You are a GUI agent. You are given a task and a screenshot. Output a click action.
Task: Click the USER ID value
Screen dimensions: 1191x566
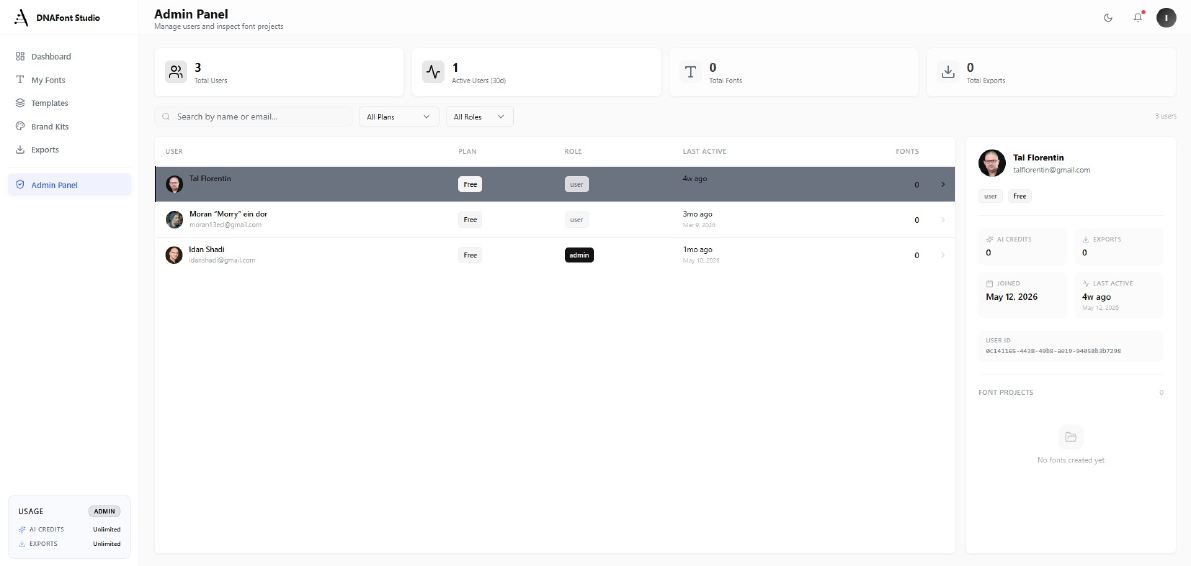1054,351
